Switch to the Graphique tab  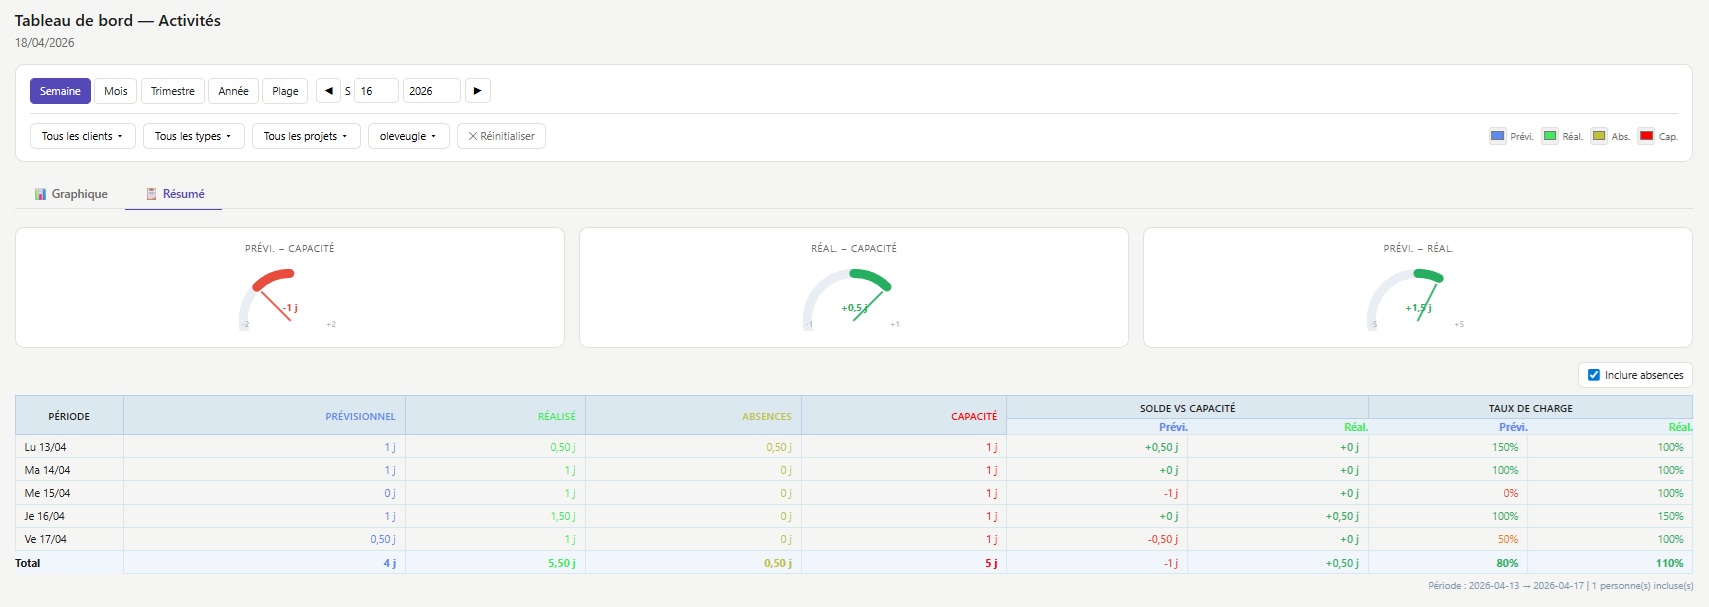pos(71,194)
